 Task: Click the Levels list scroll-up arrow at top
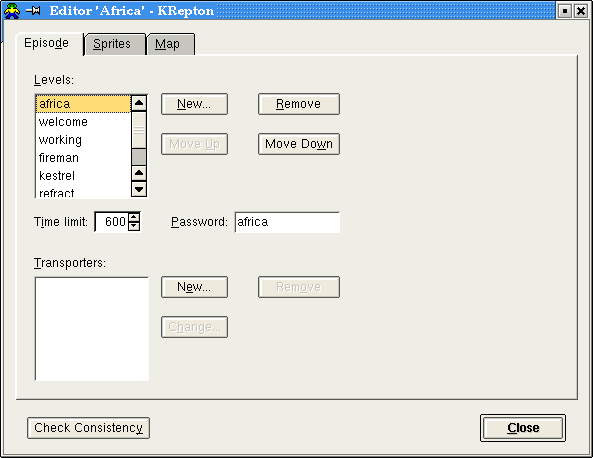(139, 103)
